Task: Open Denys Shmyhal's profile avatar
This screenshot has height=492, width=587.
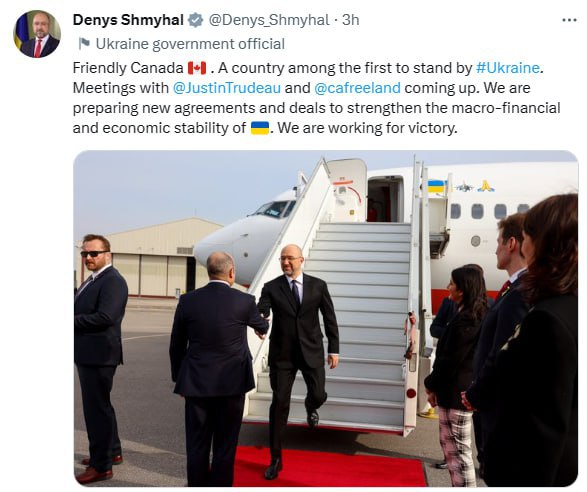Action: pyautogui.click(x=37, y=34)
